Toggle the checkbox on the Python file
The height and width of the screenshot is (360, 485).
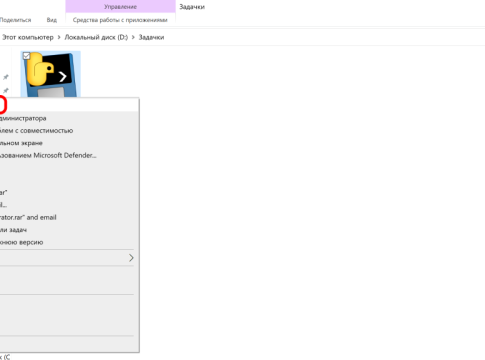(x=26, y=56)
